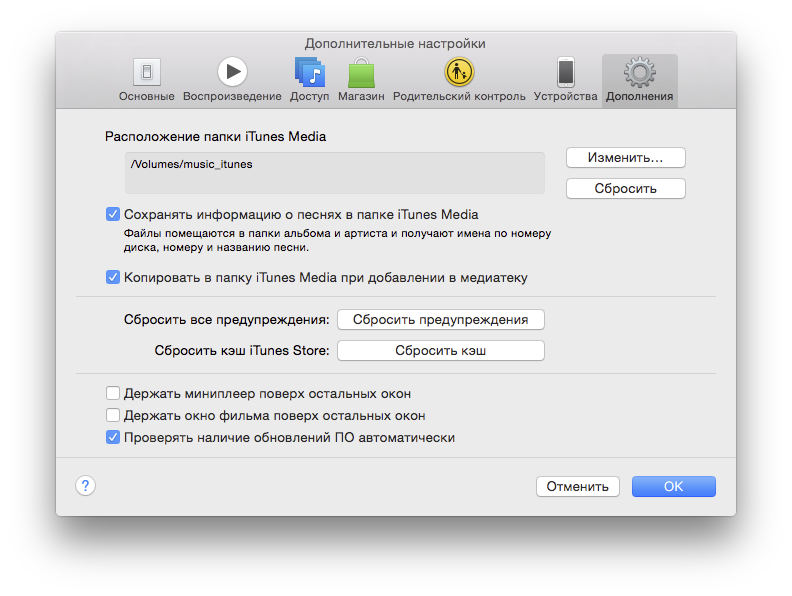Click the Сбросить все предупреждения label
The image size is (792, 596).
coord(226,320)
